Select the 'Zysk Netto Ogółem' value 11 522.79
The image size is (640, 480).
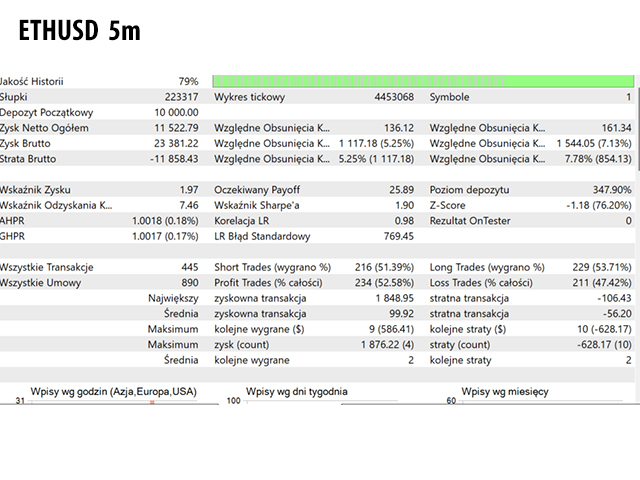point(176,128)
